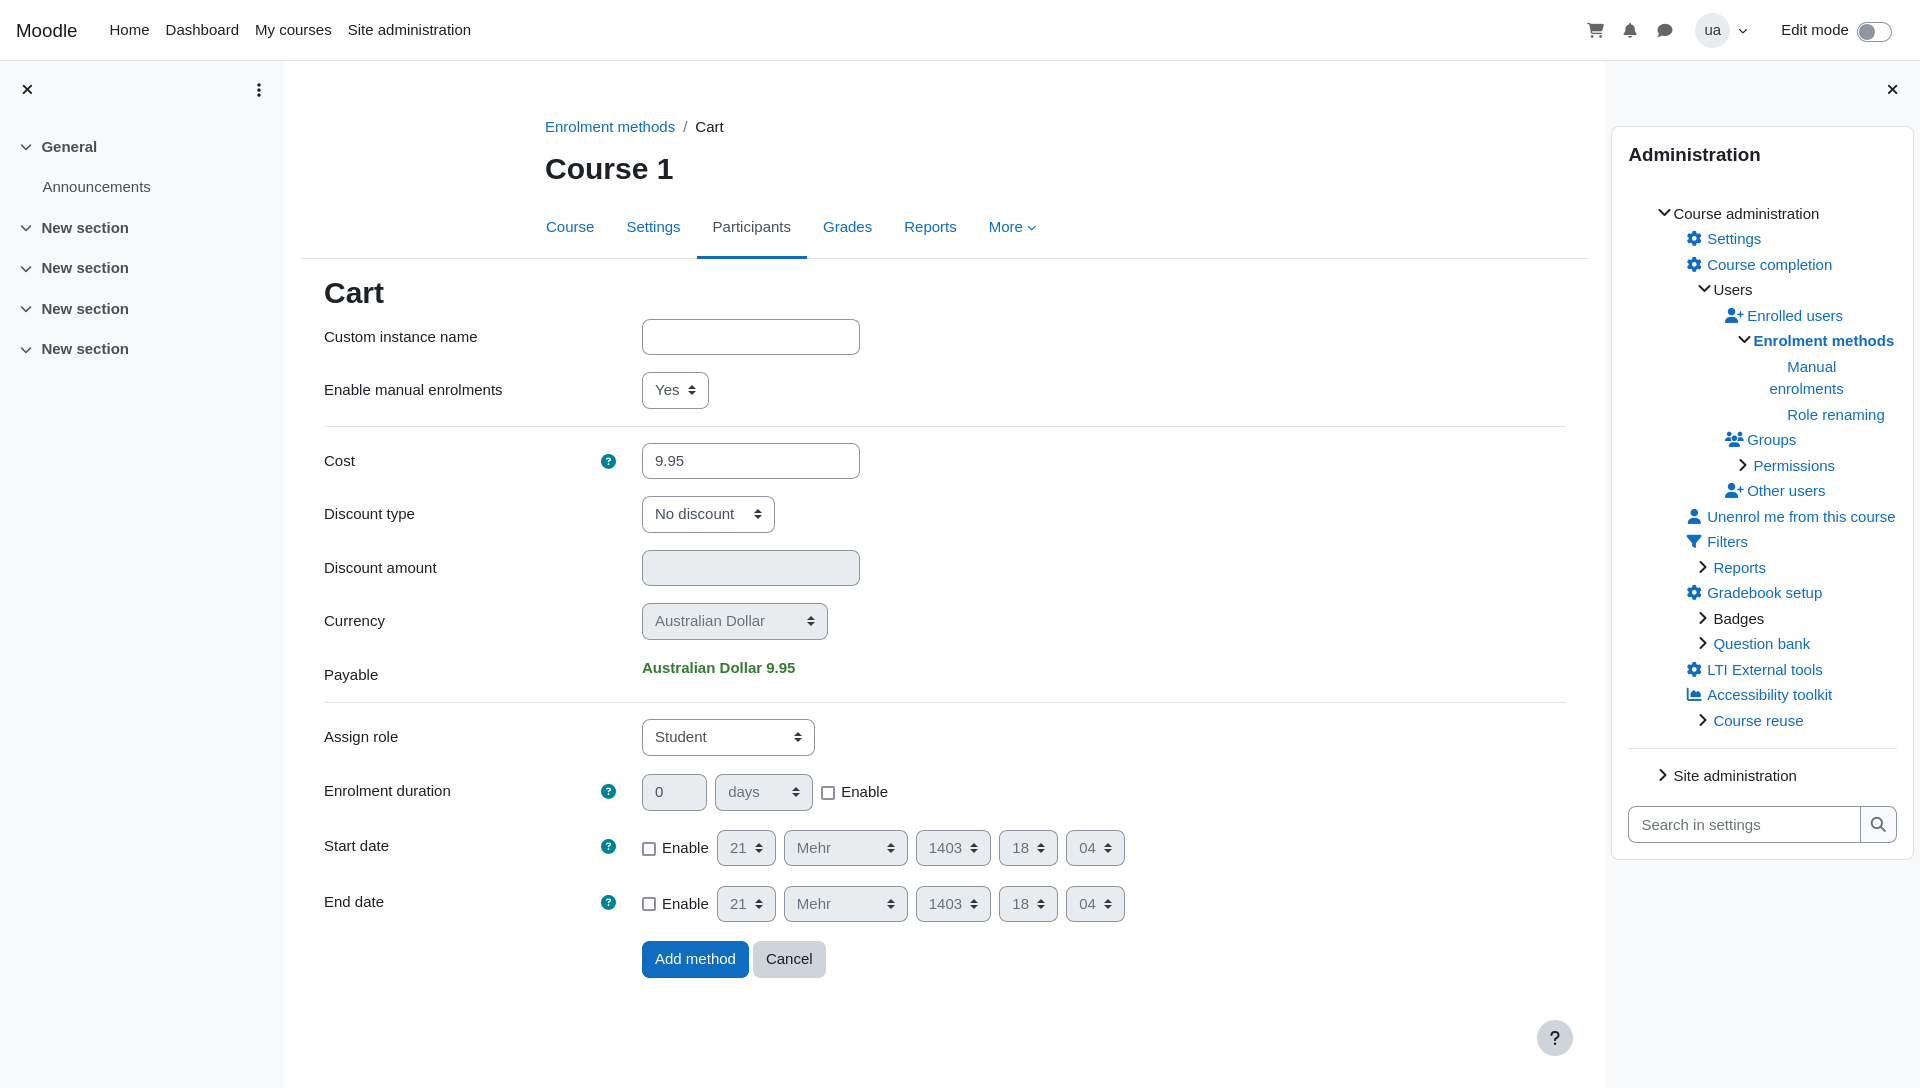Click the Custom instance name field
This screenshot has width=1920, height=1088.
[x=751, y=337]
